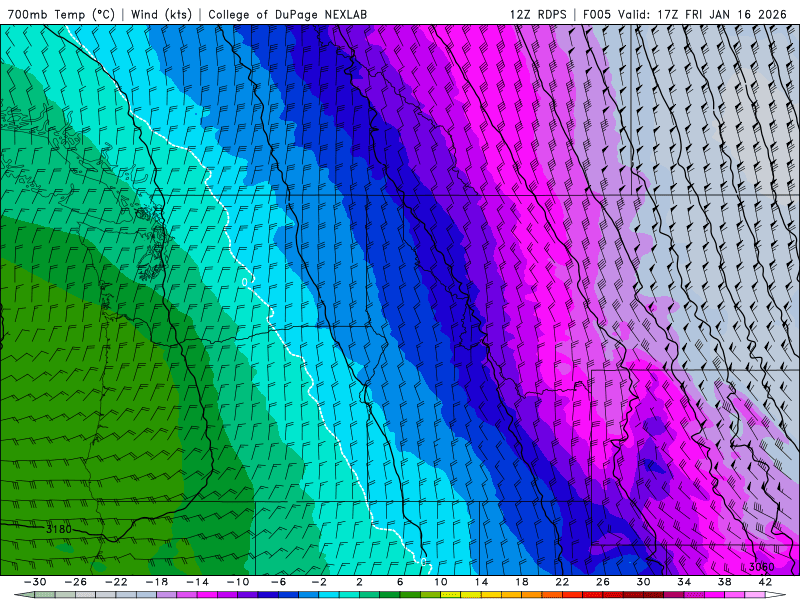
Task: Click the "F005 Valid: 17Z FRI JAN 16 2026" text
Action: (x=685, y=14)
